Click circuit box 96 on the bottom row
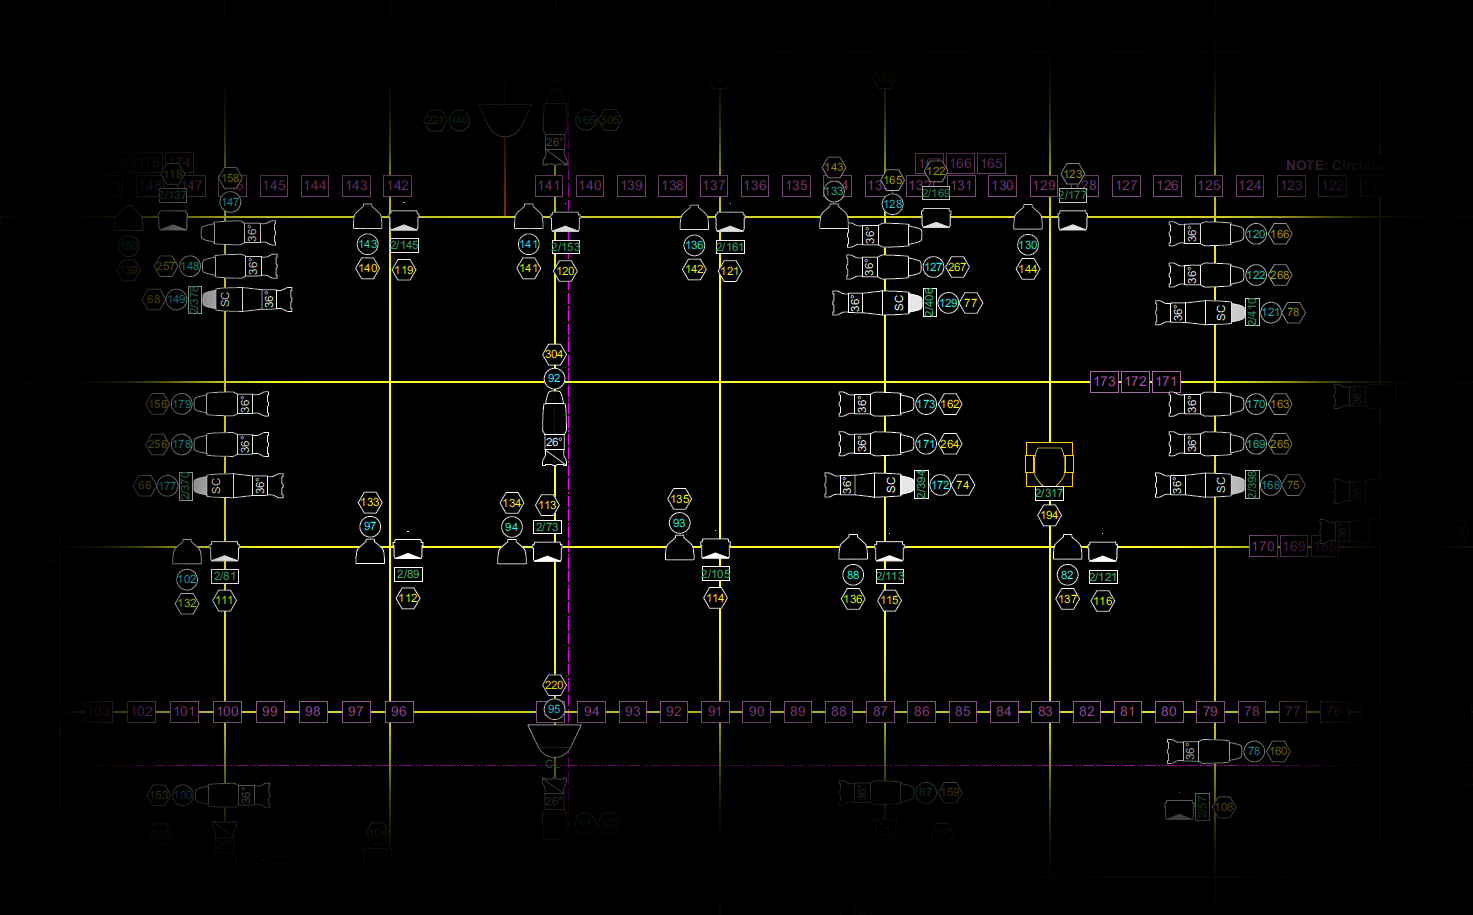Image resolution: width=1473 pixels, height=915 pixels. tap(398, 711)
